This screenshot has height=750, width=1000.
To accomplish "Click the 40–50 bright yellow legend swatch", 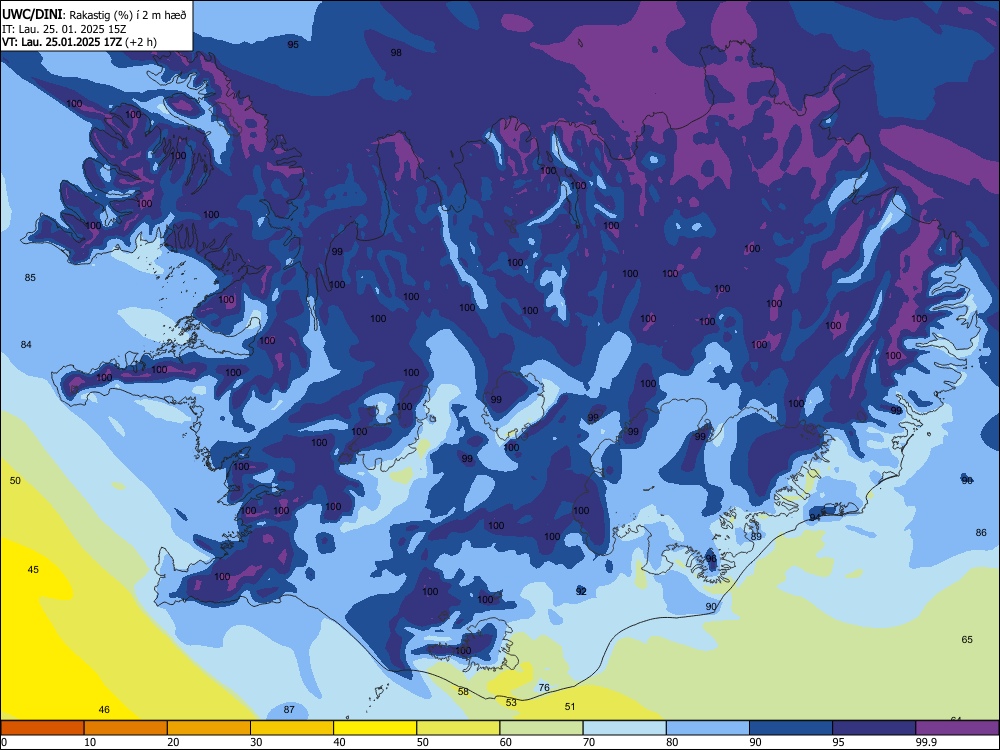I will pyautogui.click(x=375, y=728).
